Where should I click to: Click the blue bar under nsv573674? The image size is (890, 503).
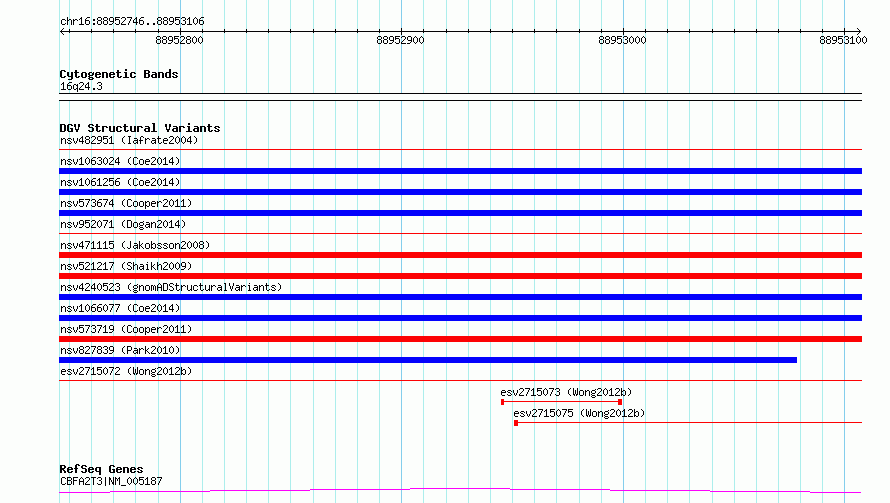[x=460, y=213]
